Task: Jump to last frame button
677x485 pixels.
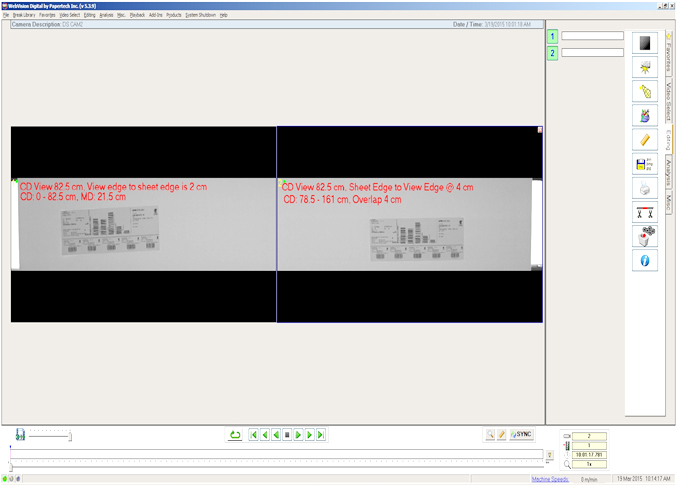Action: pos(321,435)
